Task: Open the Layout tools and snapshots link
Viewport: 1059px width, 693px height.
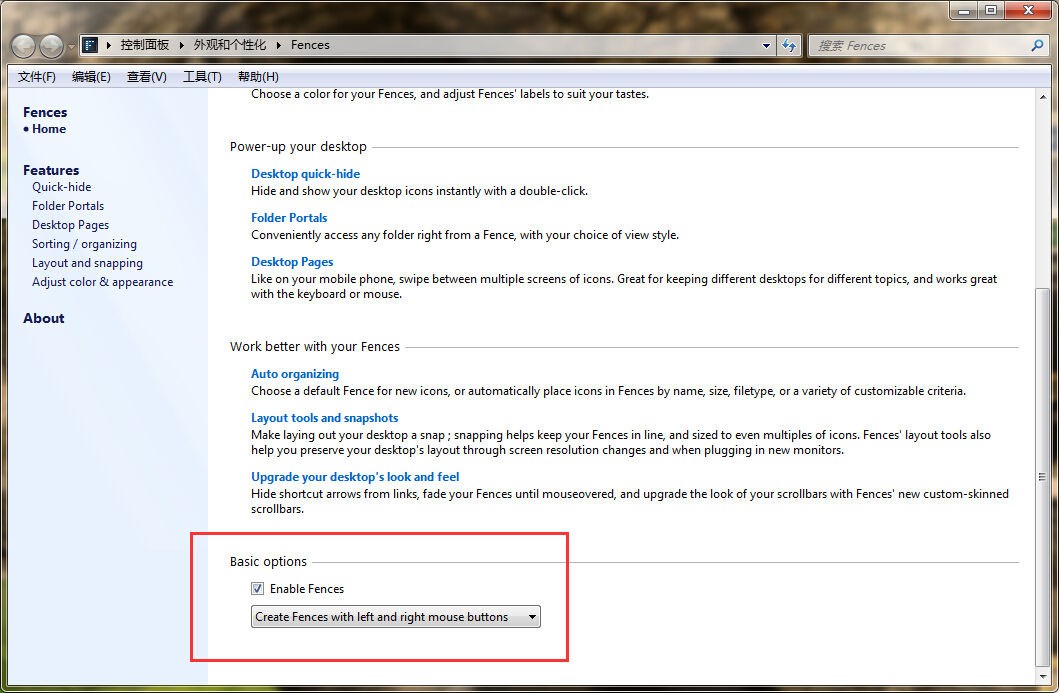Action: pyautogui.click(x=324, y=417)
